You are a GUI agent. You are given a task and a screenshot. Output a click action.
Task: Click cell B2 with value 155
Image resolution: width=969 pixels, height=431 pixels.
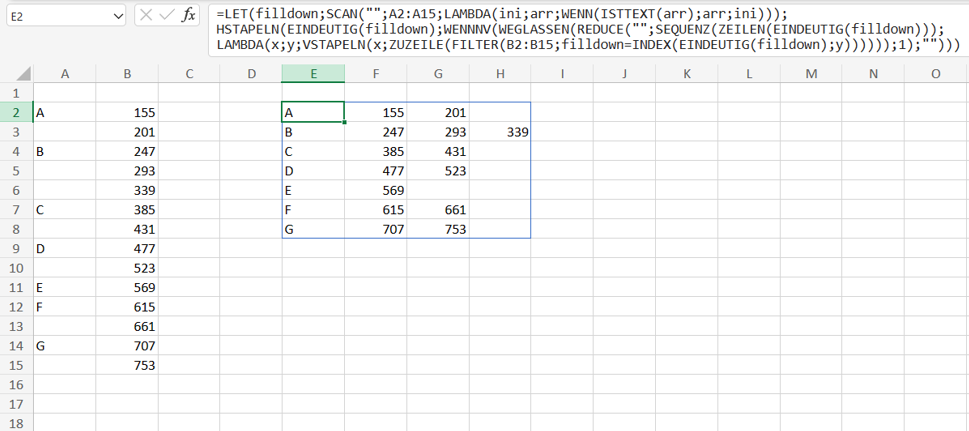127,113
